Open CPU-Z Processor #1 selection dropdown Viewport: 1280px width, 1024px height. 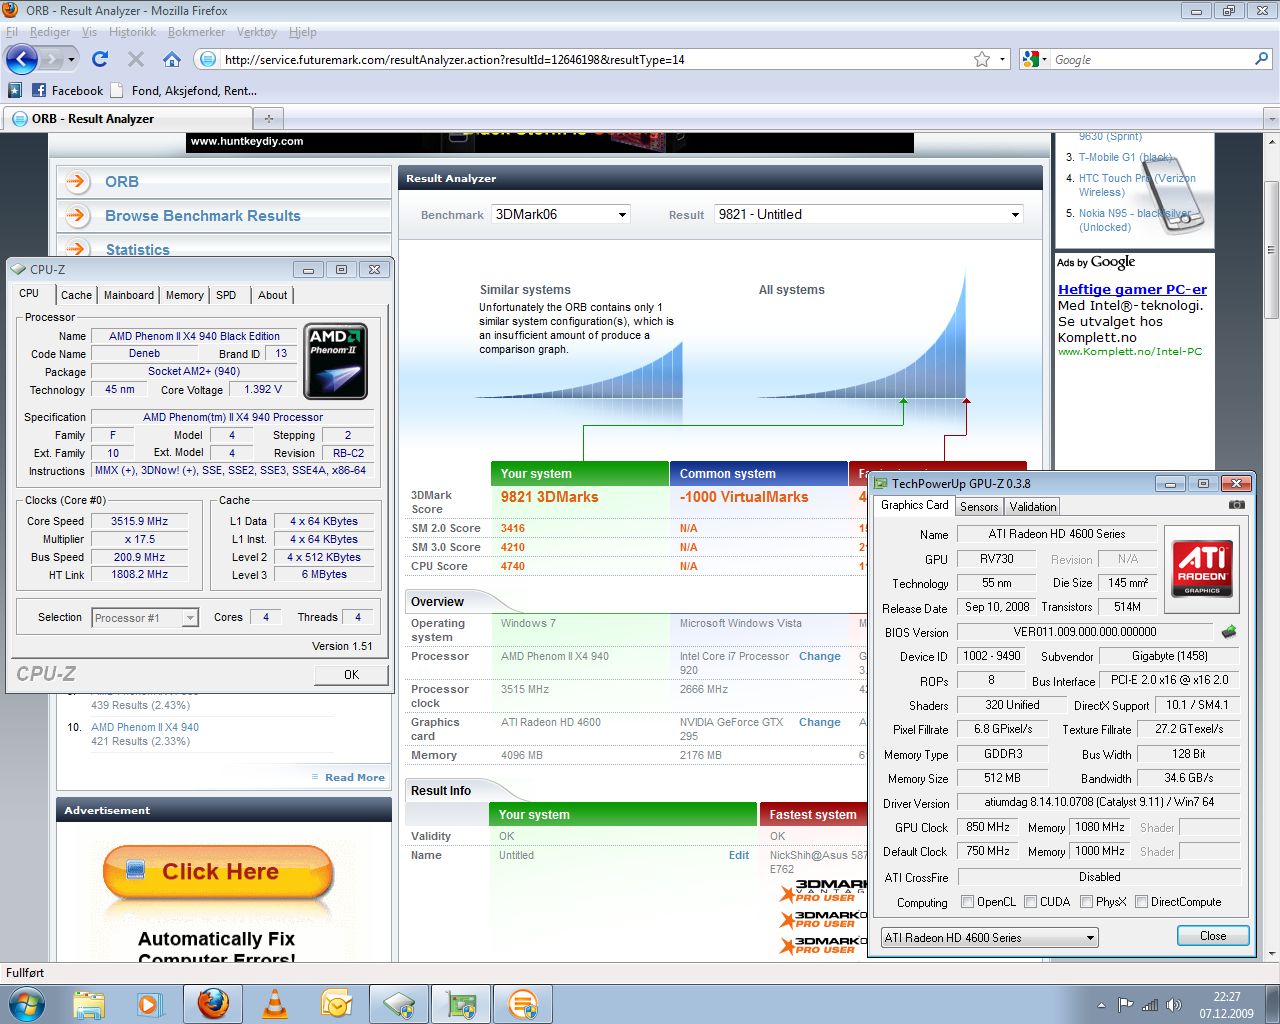click(x=145, y=618)
